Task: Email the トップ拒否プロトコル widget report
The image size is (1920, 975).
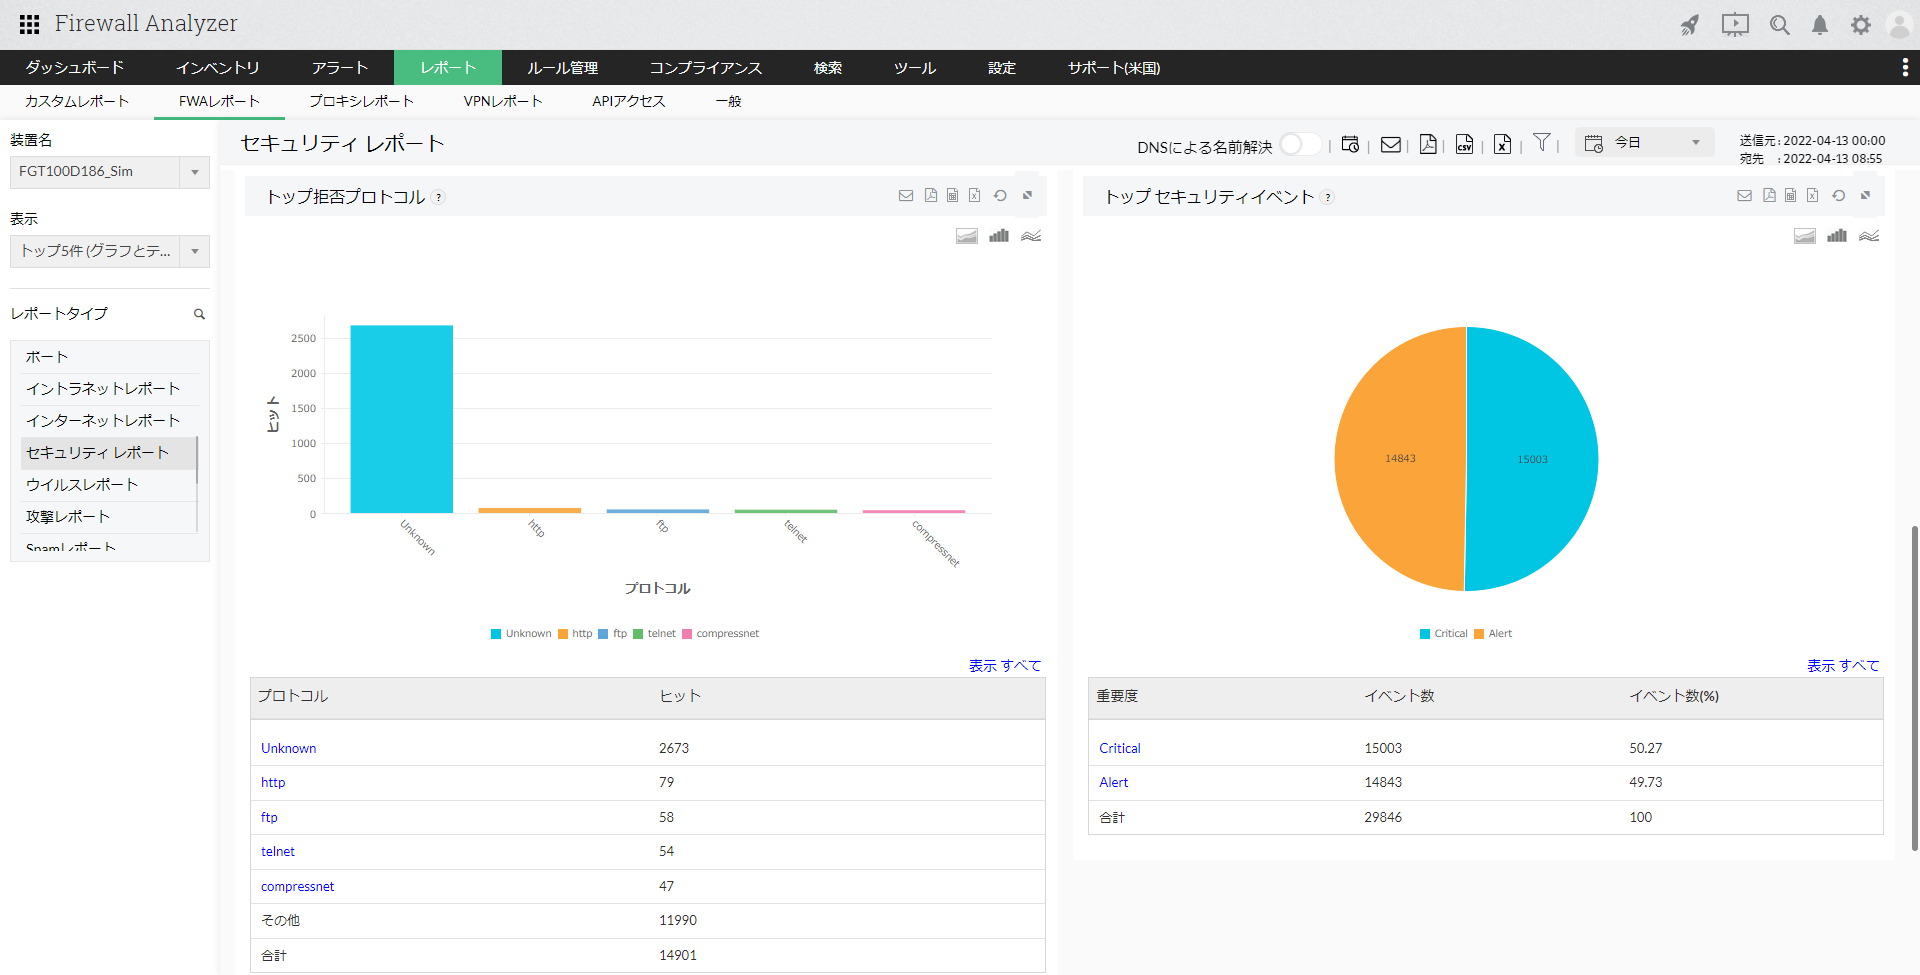Action: pos(906,196)
